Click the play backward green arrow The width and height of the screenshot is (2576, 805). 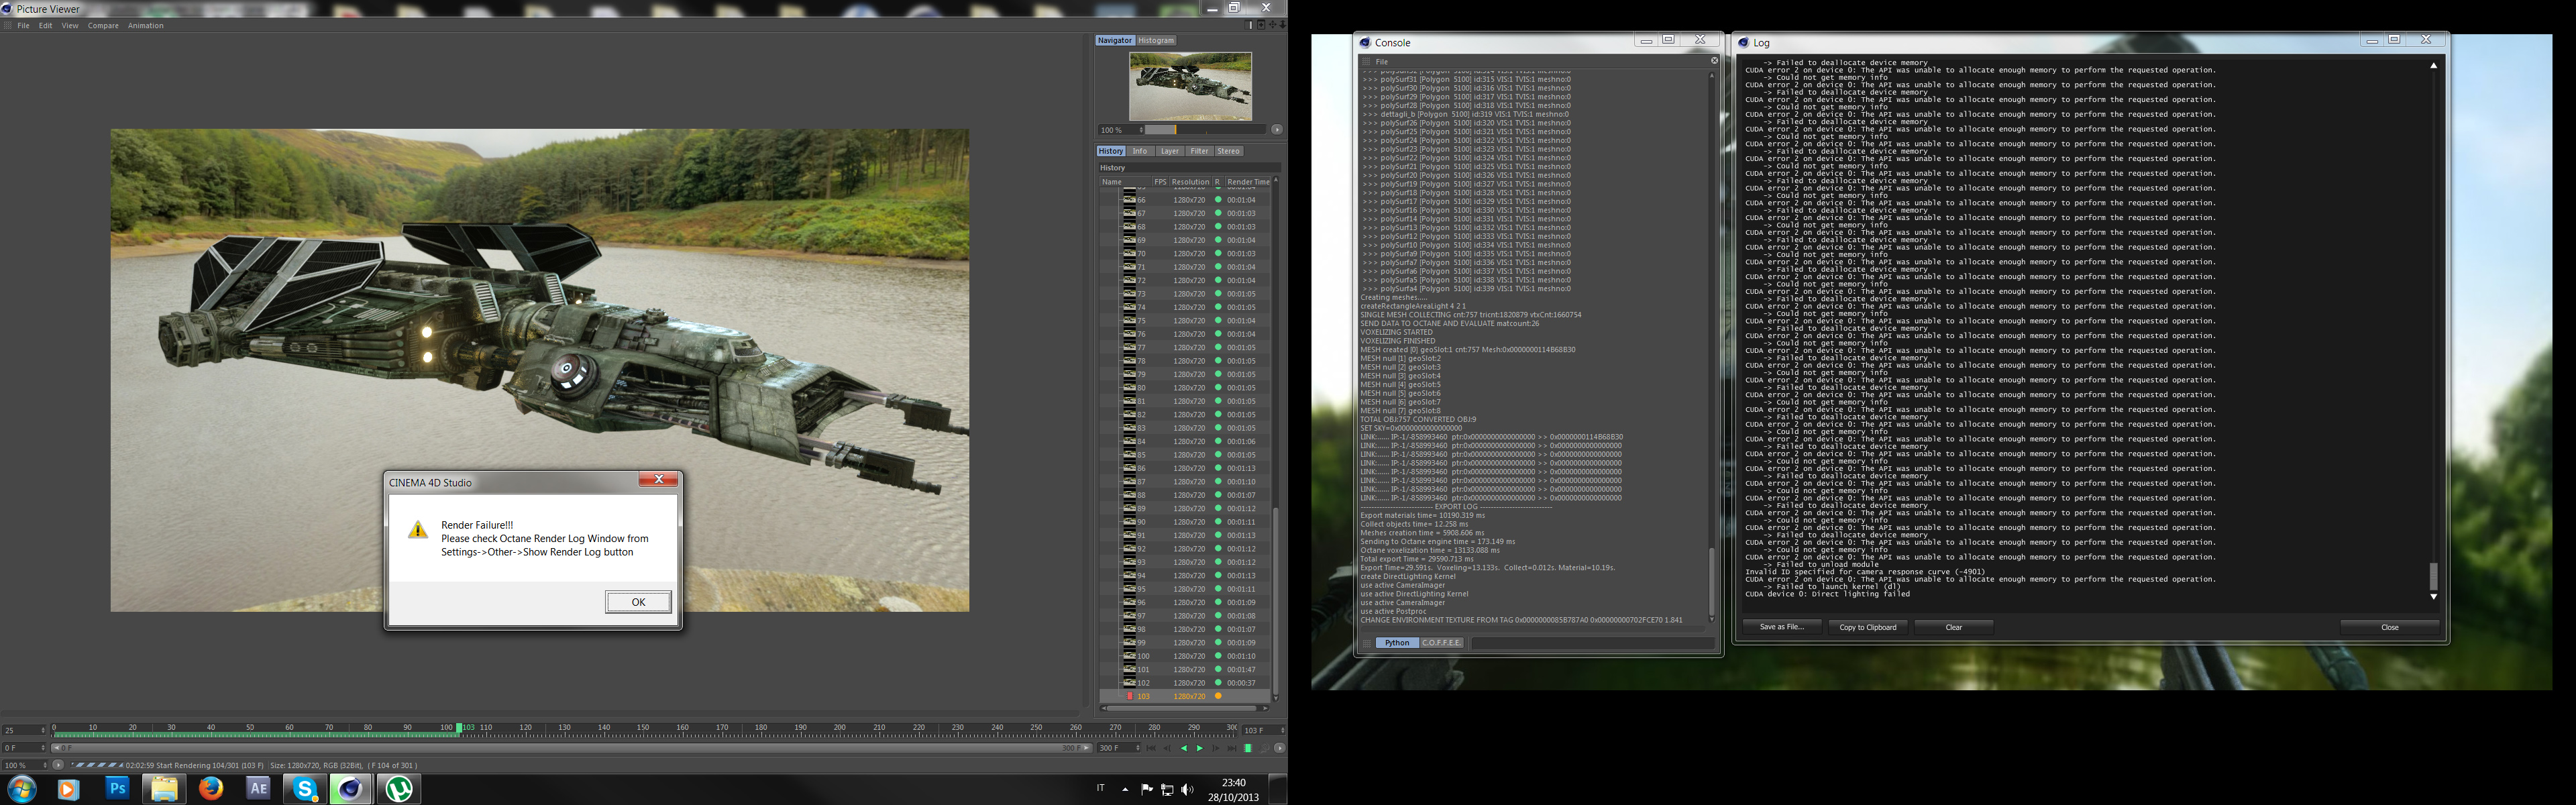[x=1184, y=748]
